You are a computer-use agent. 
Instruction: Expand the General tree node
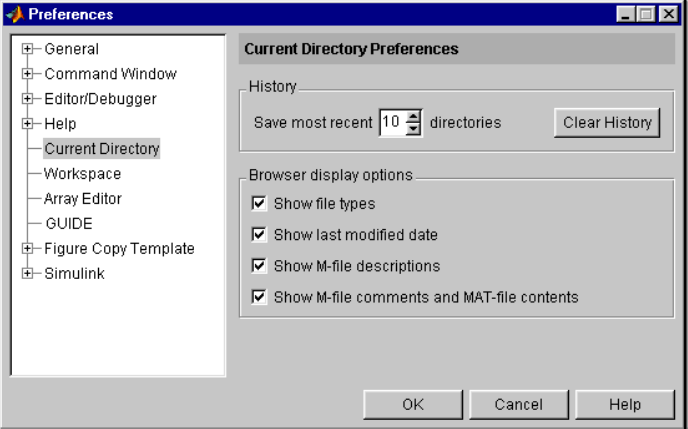27,49
